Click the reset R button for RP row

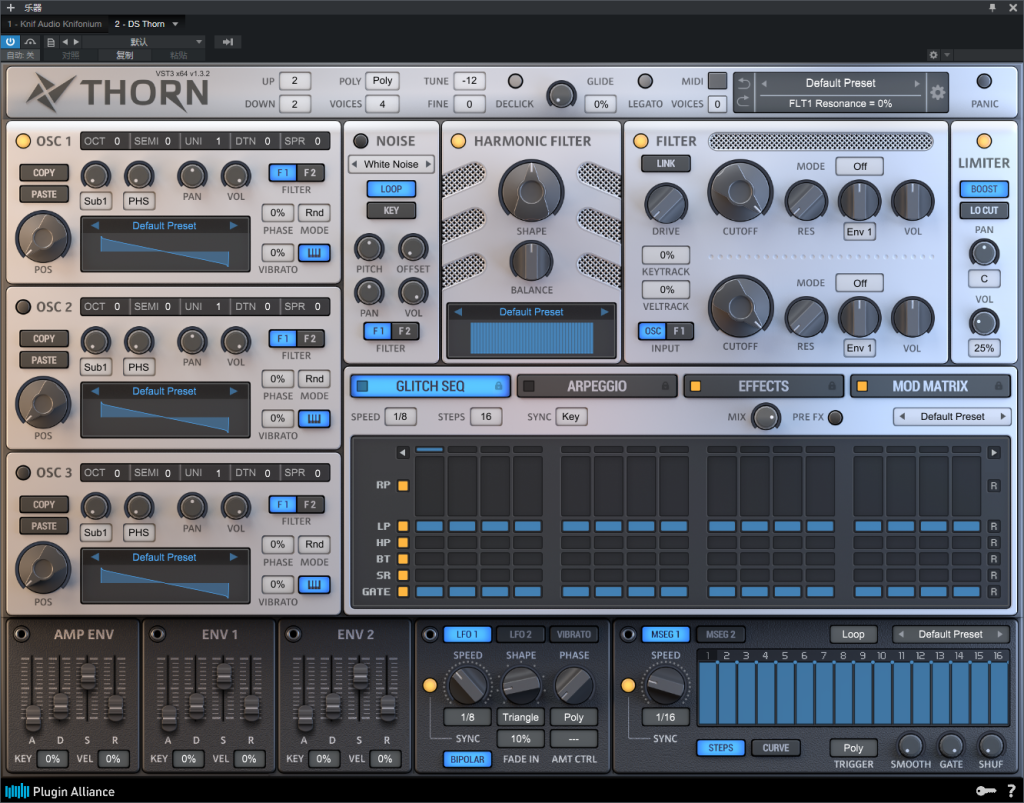point(993,486)
